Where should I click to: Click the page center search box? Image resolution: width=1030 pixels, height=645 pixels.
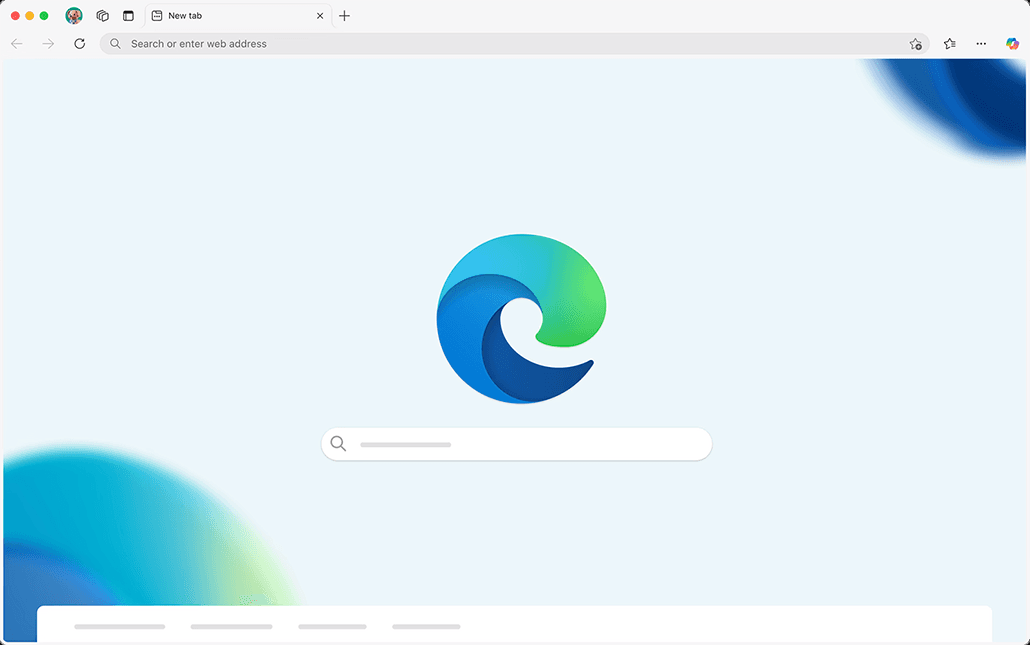point(516,444)
